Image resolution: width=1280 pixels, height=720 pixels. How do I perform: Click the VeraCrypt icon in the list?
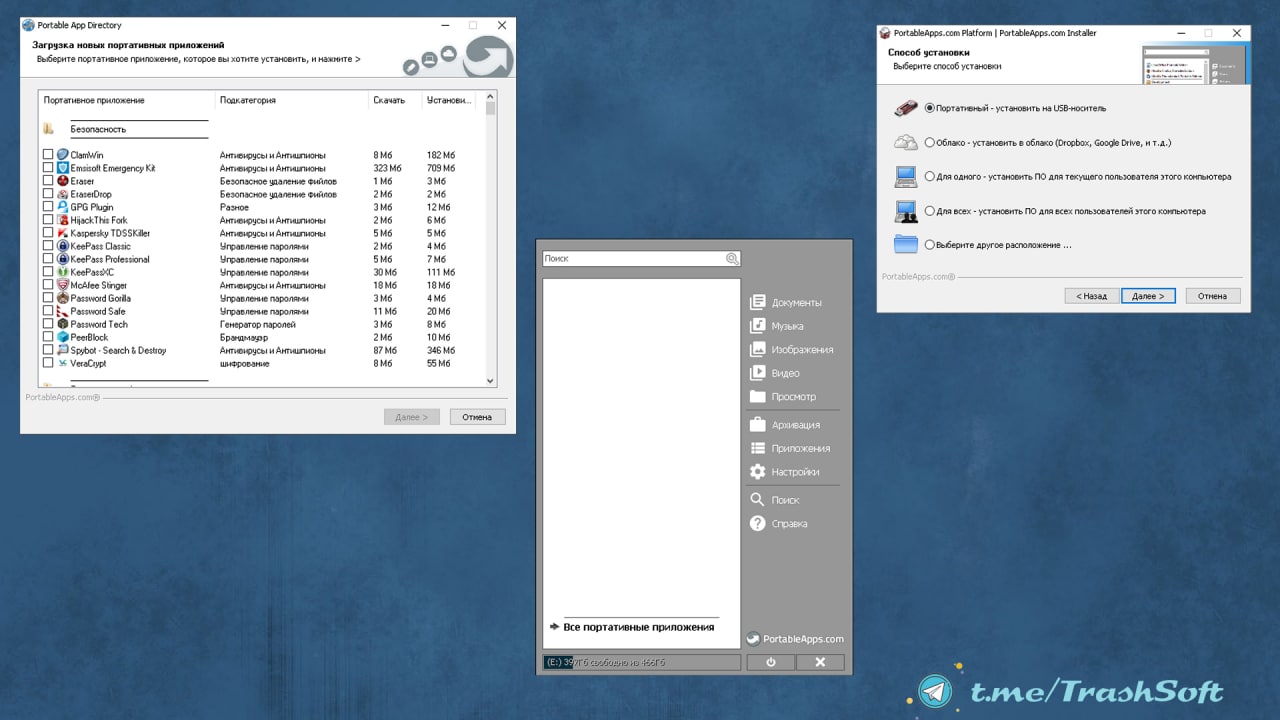click(x=62, y=363)
